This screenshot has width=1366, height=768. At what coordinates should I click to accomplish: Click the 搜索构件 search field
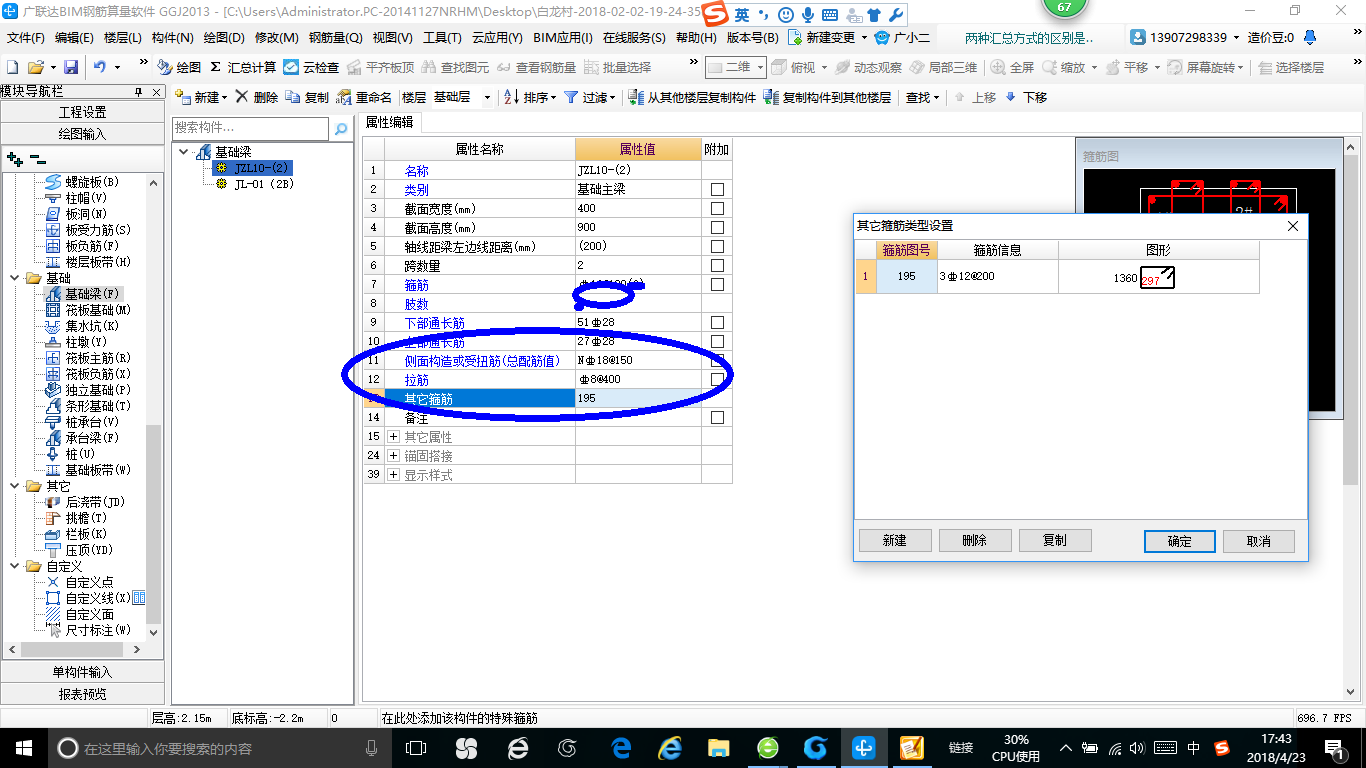click(250, 128)
